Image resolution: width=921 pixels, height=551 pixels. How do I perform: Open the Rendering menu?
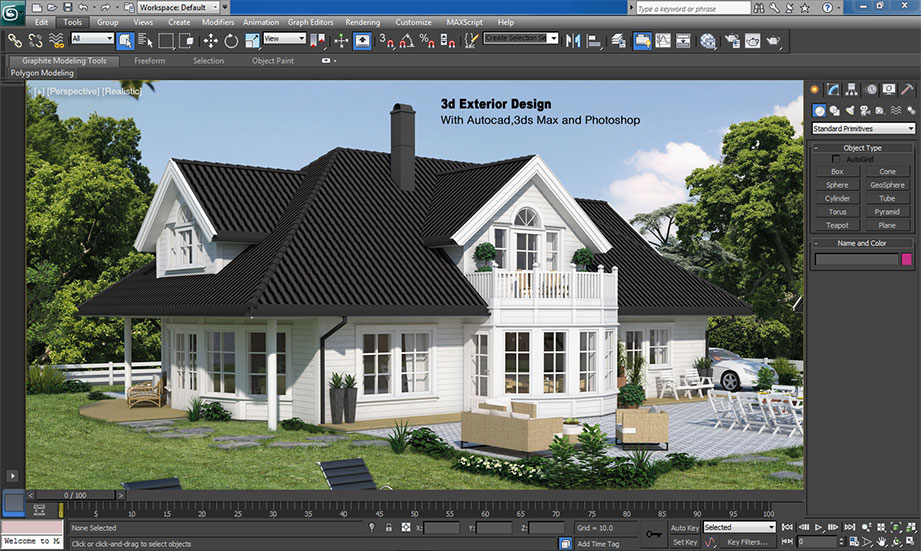click(362, 22)
